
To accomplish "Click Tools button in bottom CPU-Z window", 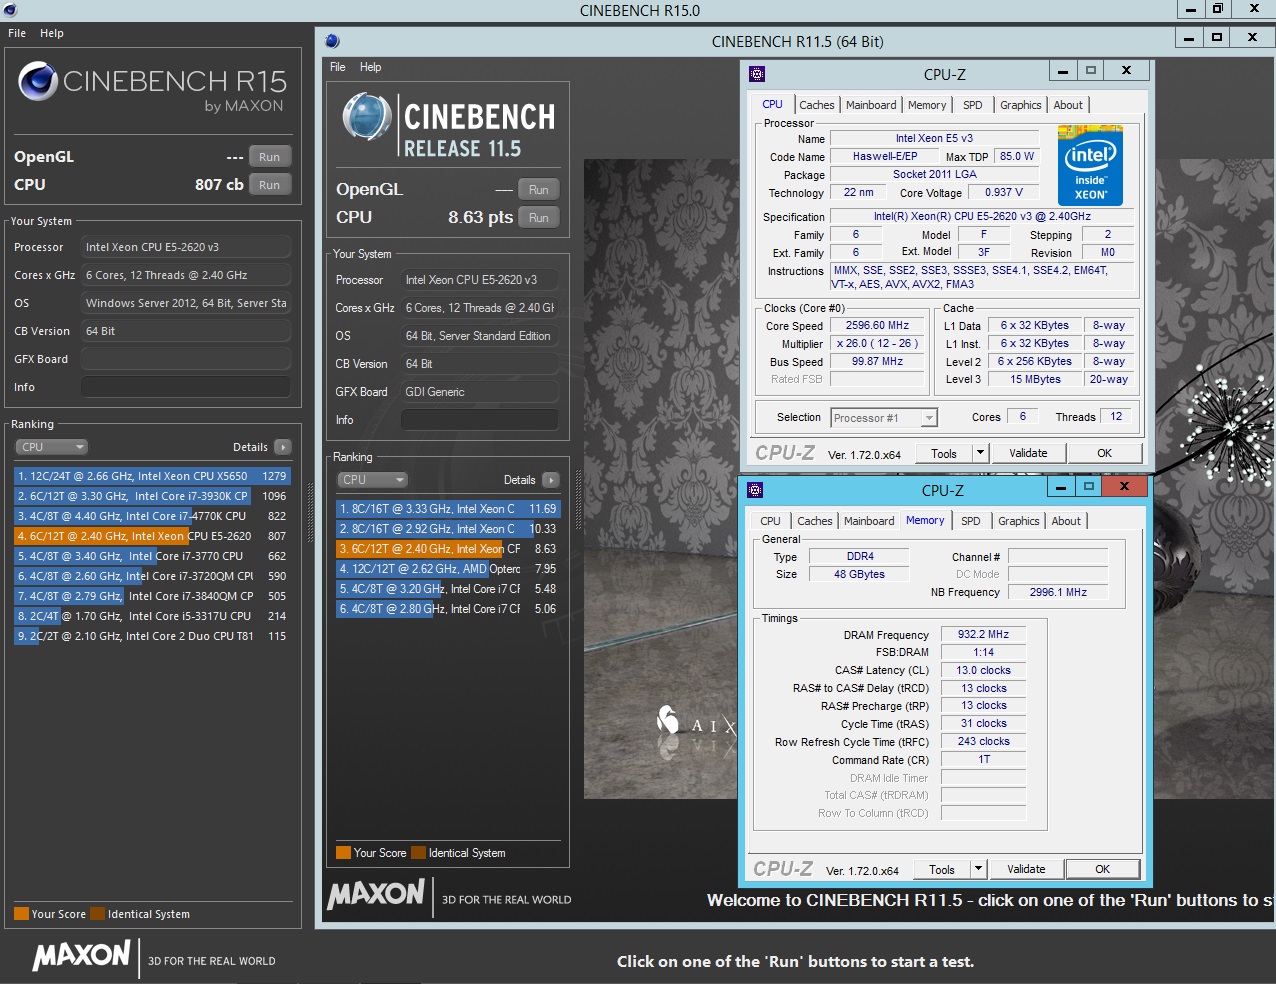I will 942,869.
